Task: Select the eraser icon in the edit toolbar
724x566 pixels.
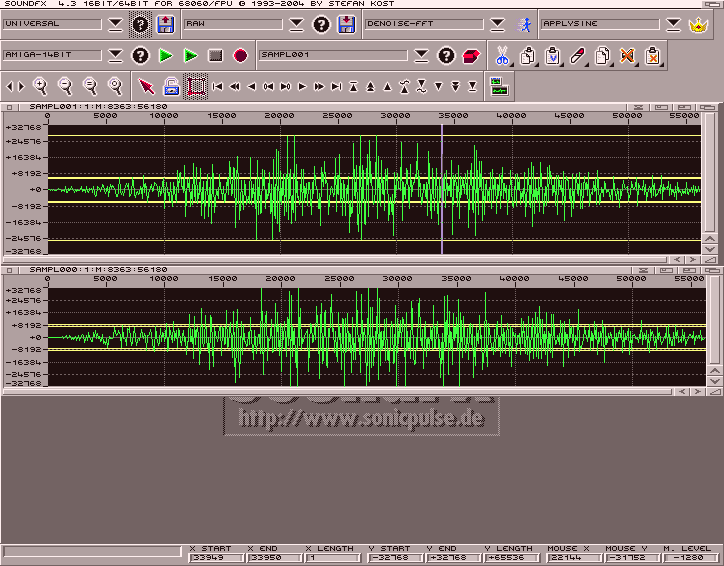Action: [x=577, y=55]
